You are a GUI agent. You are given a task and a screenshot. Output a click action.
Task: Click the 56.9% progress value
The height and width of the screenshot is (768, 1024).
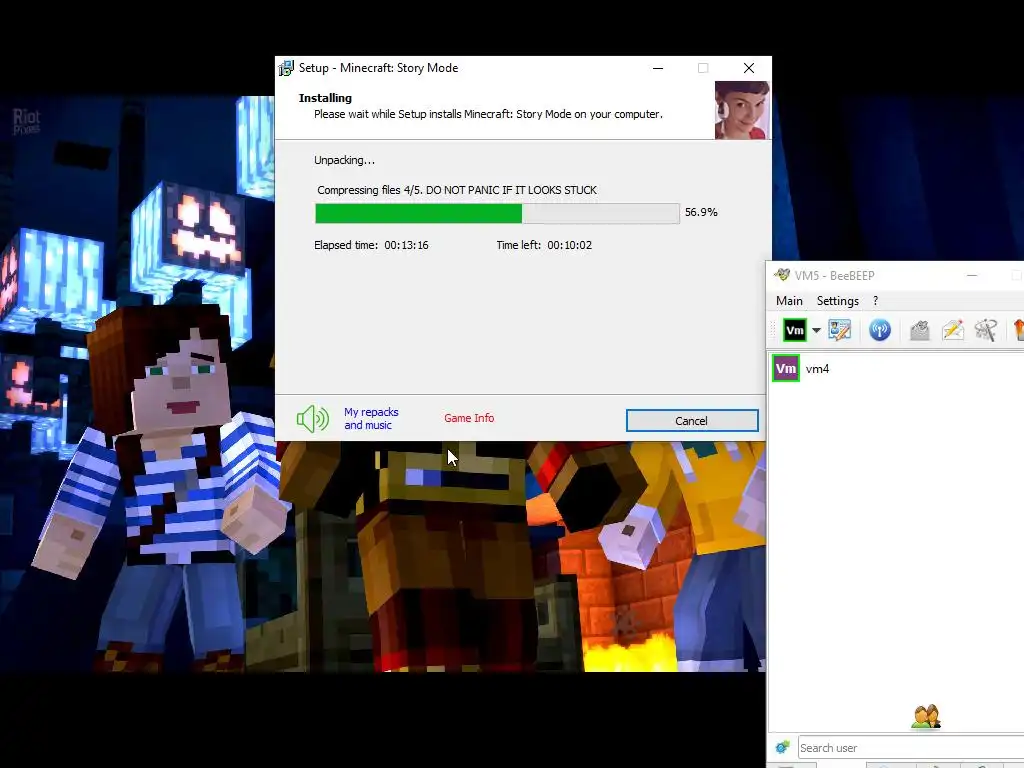701,212
